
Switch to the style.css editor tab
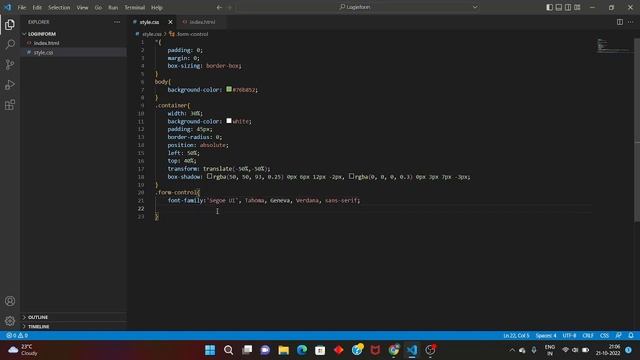(152, 22)
